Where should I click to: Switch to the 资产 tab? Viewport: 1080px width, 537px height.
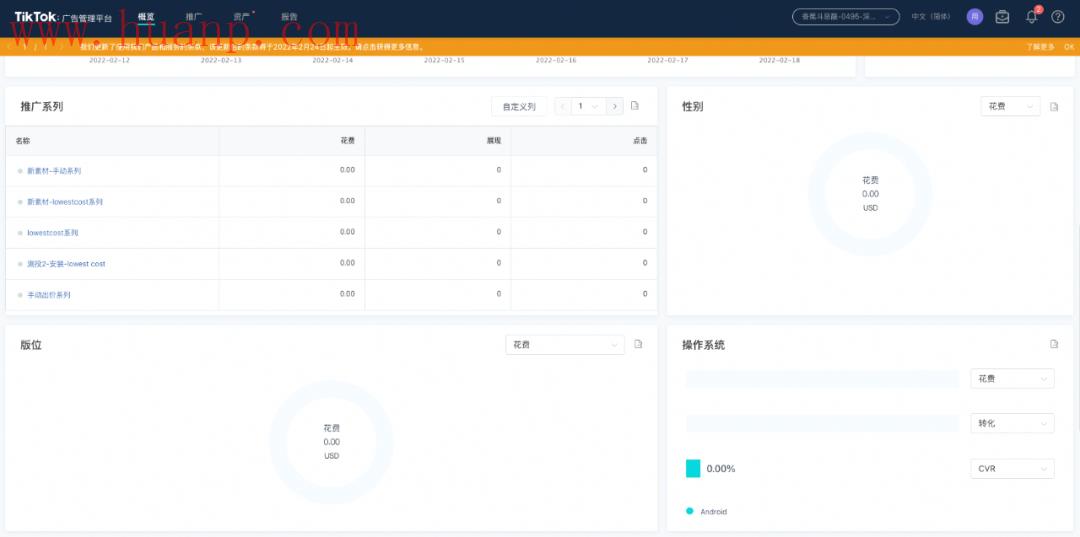[x=242, y=17]
